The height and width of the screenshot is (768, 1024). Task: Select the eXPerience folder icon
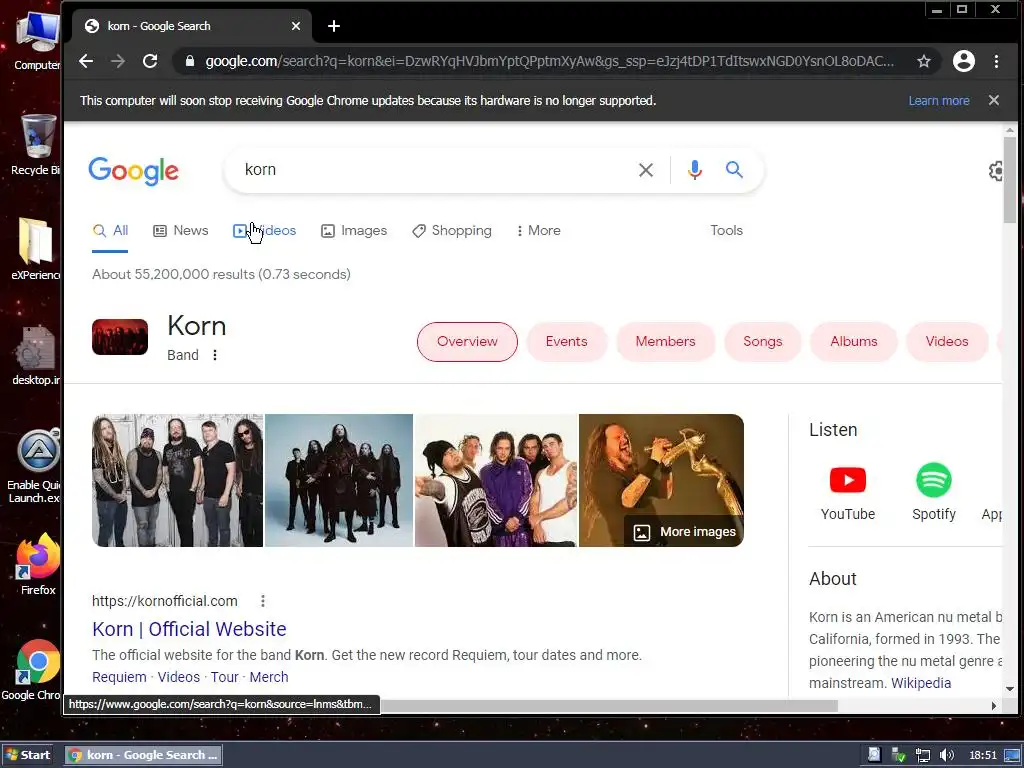tap(35, 249)
